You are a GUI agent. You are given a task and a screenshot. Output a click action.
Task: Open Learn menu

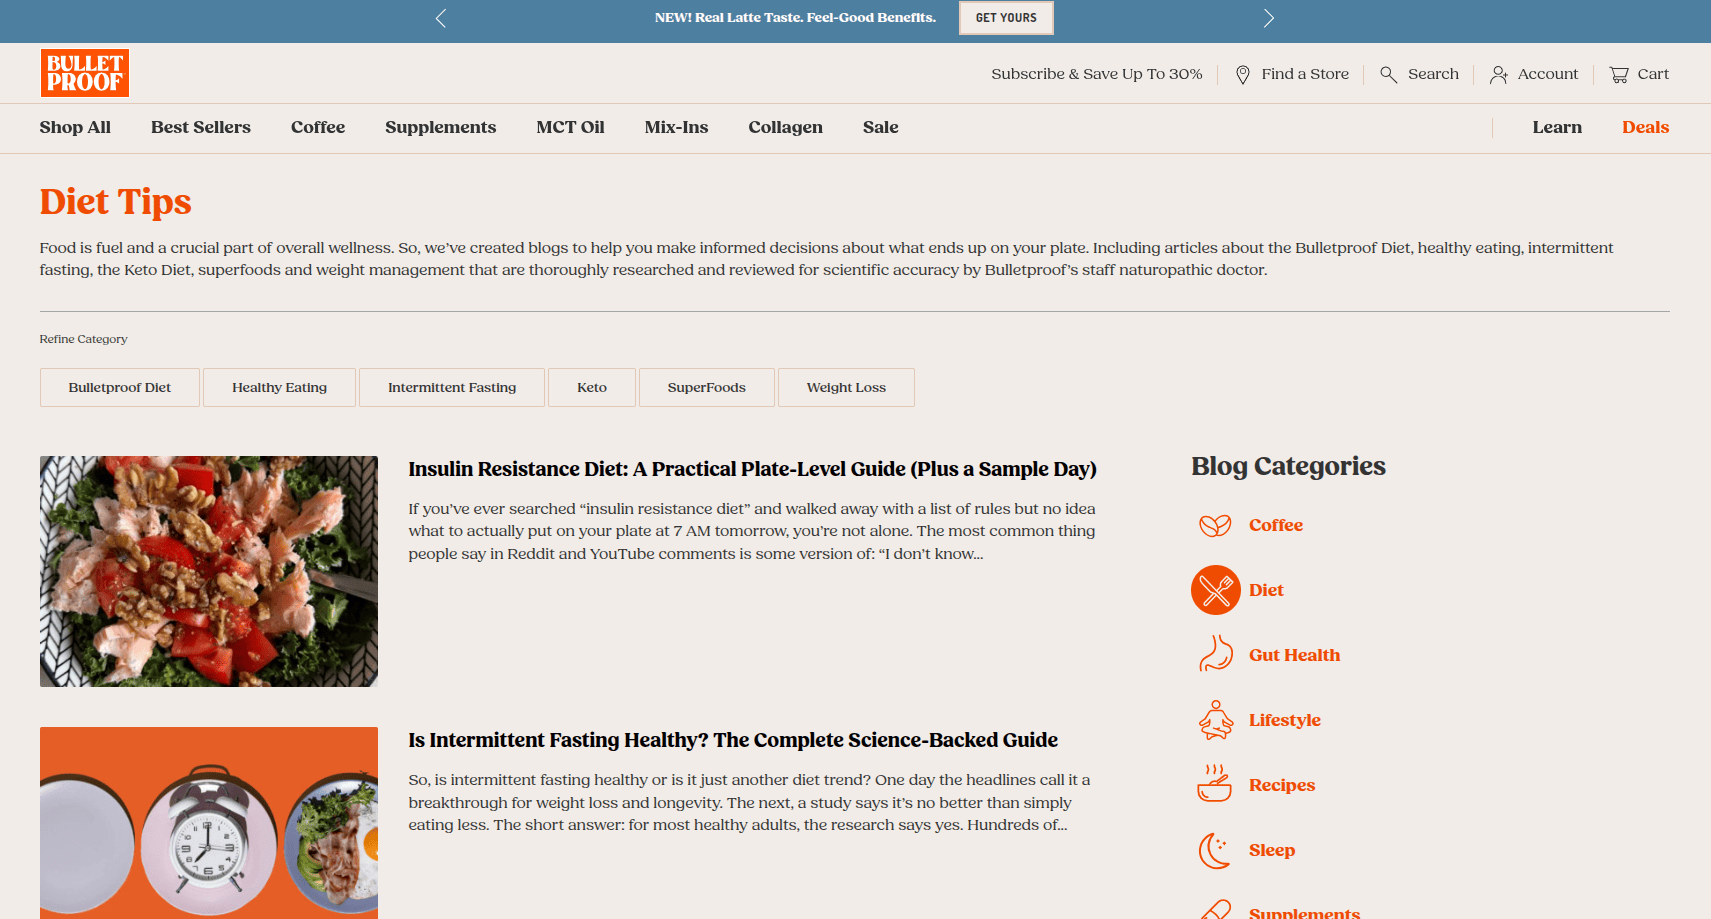point(1557,127)
